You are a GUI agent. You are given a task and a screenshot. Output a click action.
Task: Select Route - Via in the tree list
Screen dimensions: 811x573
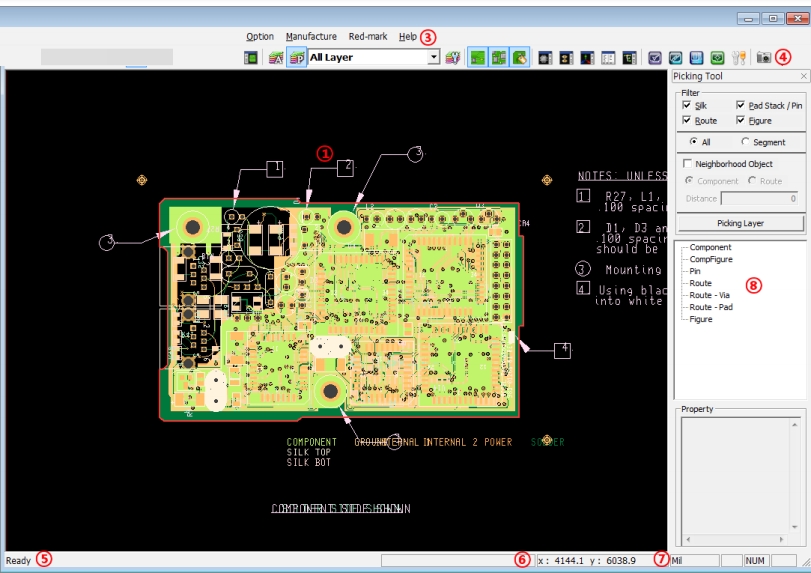[x=710, y=295]
